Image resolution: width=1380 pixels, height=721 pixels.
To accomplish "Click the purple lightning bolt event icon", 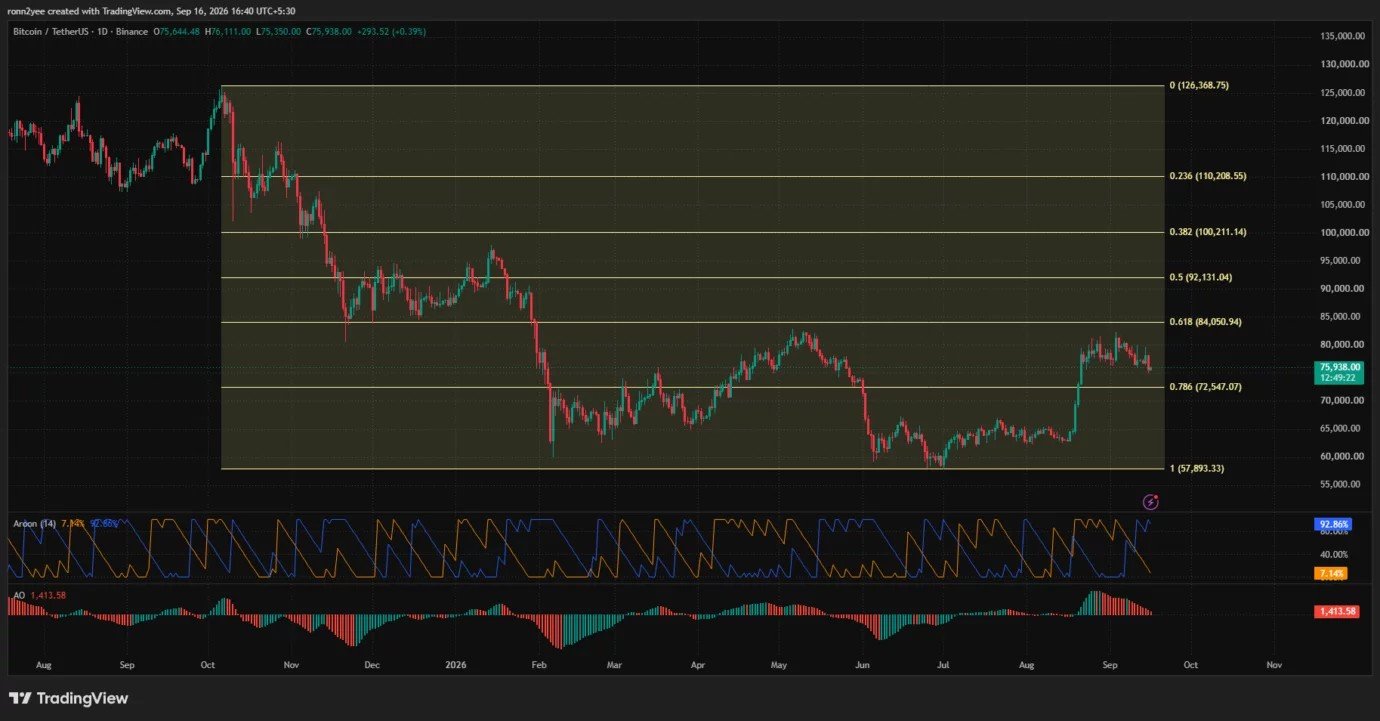I will pyautogui.click(x=1150, y=500).
